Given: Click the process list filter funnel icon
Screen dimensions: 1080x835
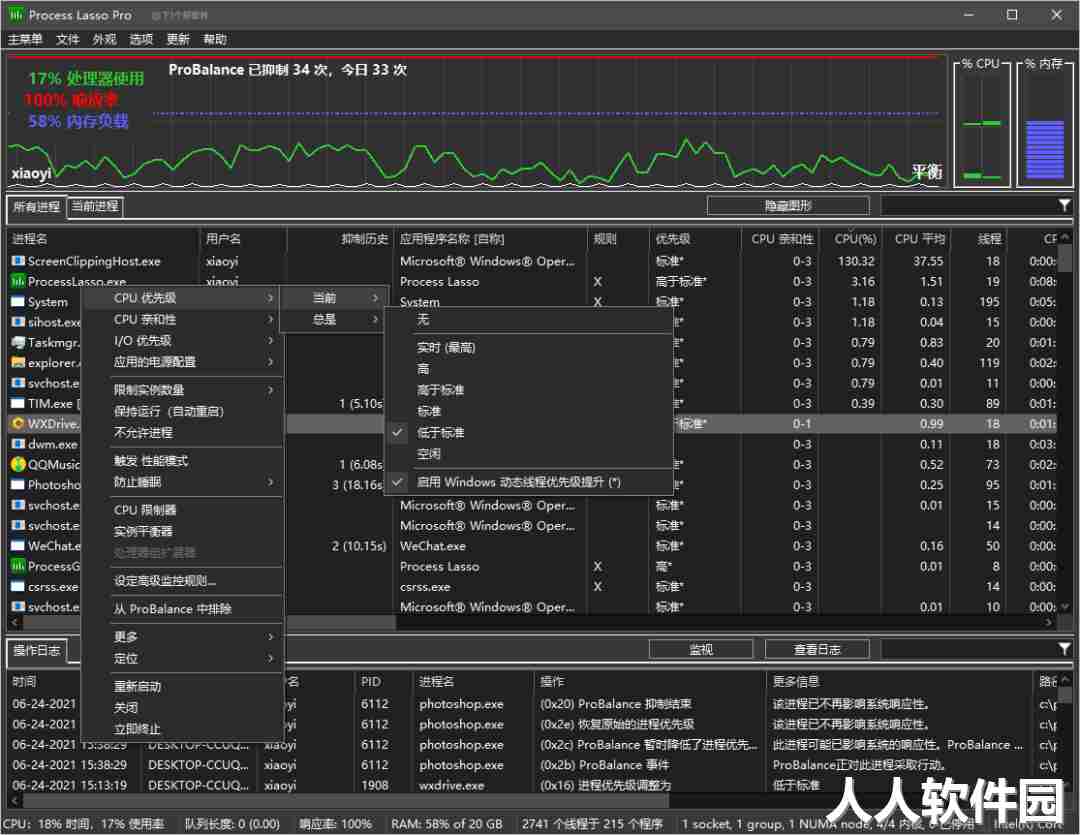Looking at the screenshot, I should (1064, 205).
